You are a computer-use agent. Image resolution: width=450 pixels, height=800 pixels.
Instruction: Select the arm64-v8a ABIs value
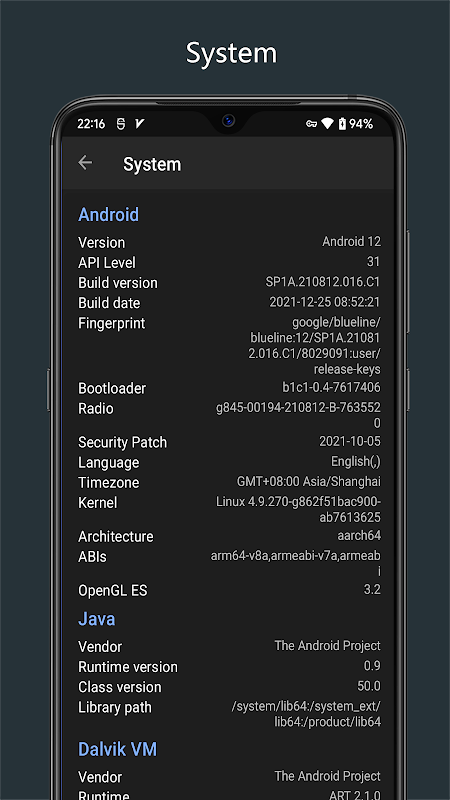296,564
